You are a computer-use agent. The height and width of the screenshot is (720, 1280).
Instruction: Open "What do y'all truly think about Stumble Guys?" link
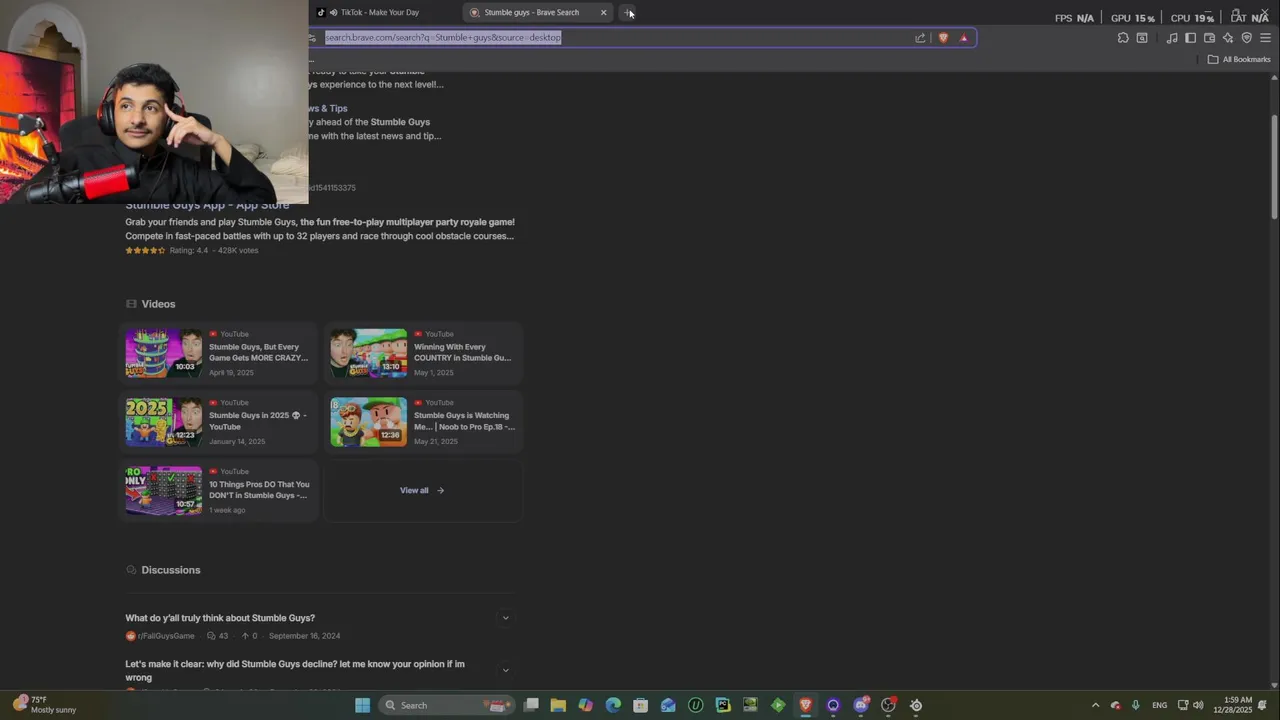click(220, 618)
